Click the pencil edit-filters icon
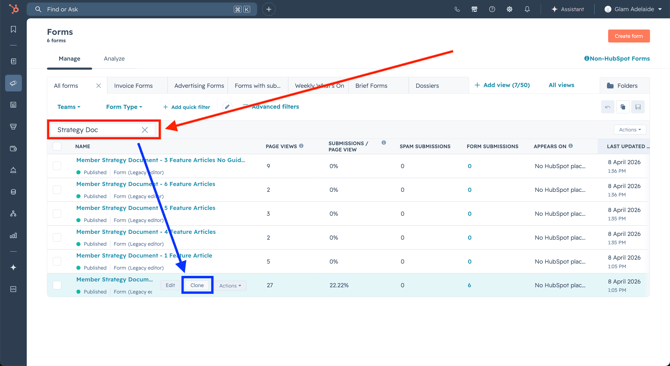 click(x=227, y=107)
